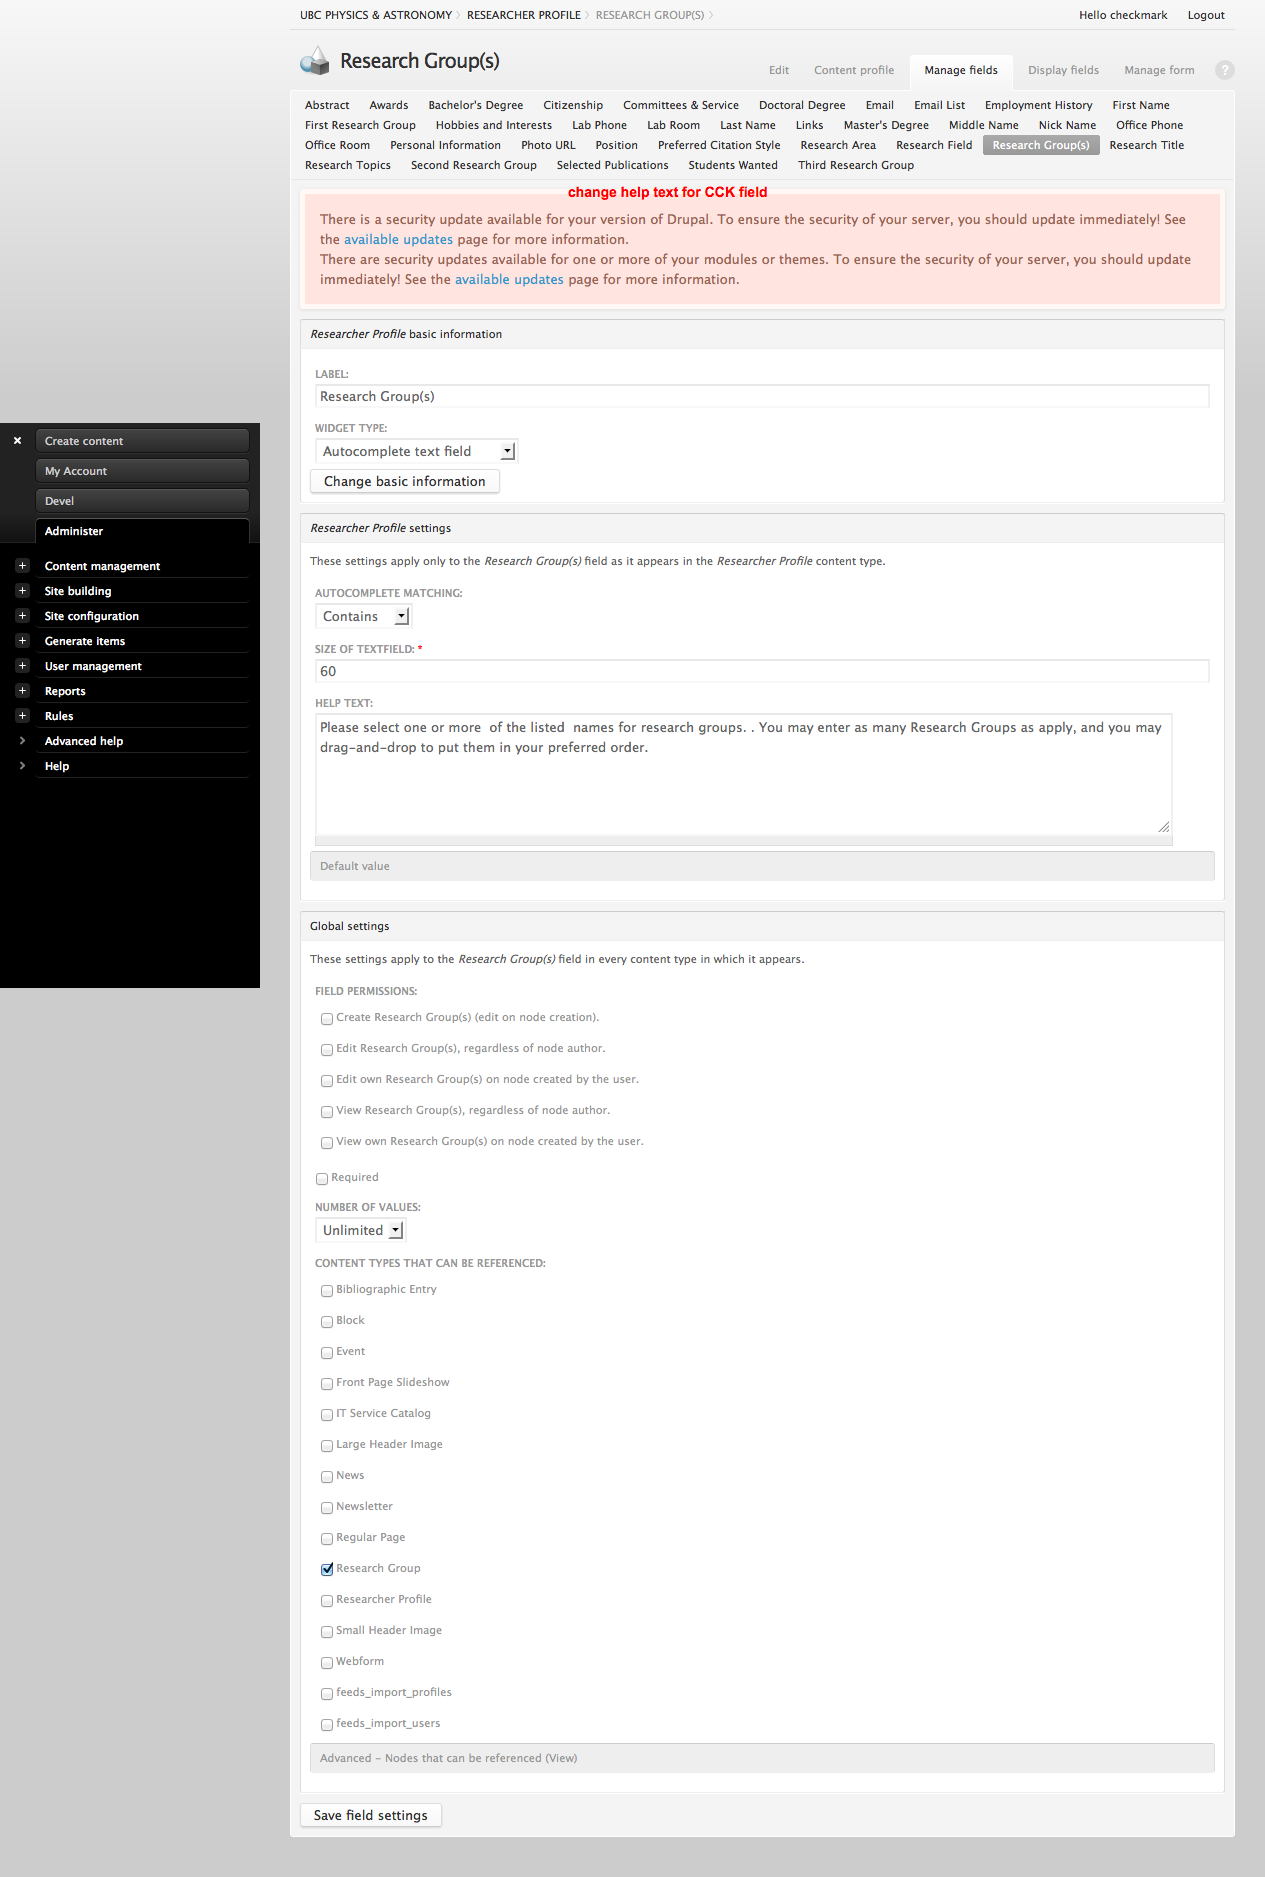Viewport: 1265px width, 1877px height.
Task: Enable the Required checkbox
Action: (322, 1178)
